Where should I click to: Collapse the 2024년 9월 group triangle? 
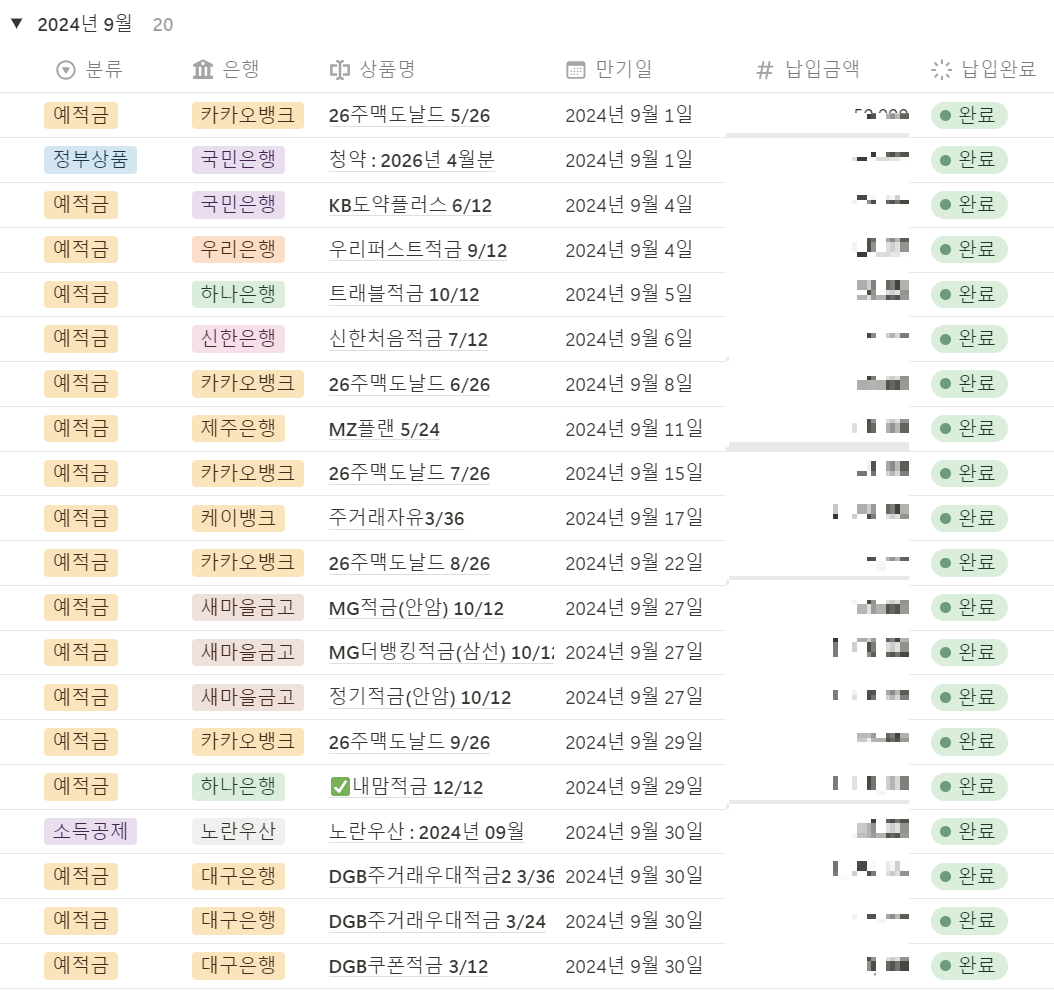coord(17,24)
